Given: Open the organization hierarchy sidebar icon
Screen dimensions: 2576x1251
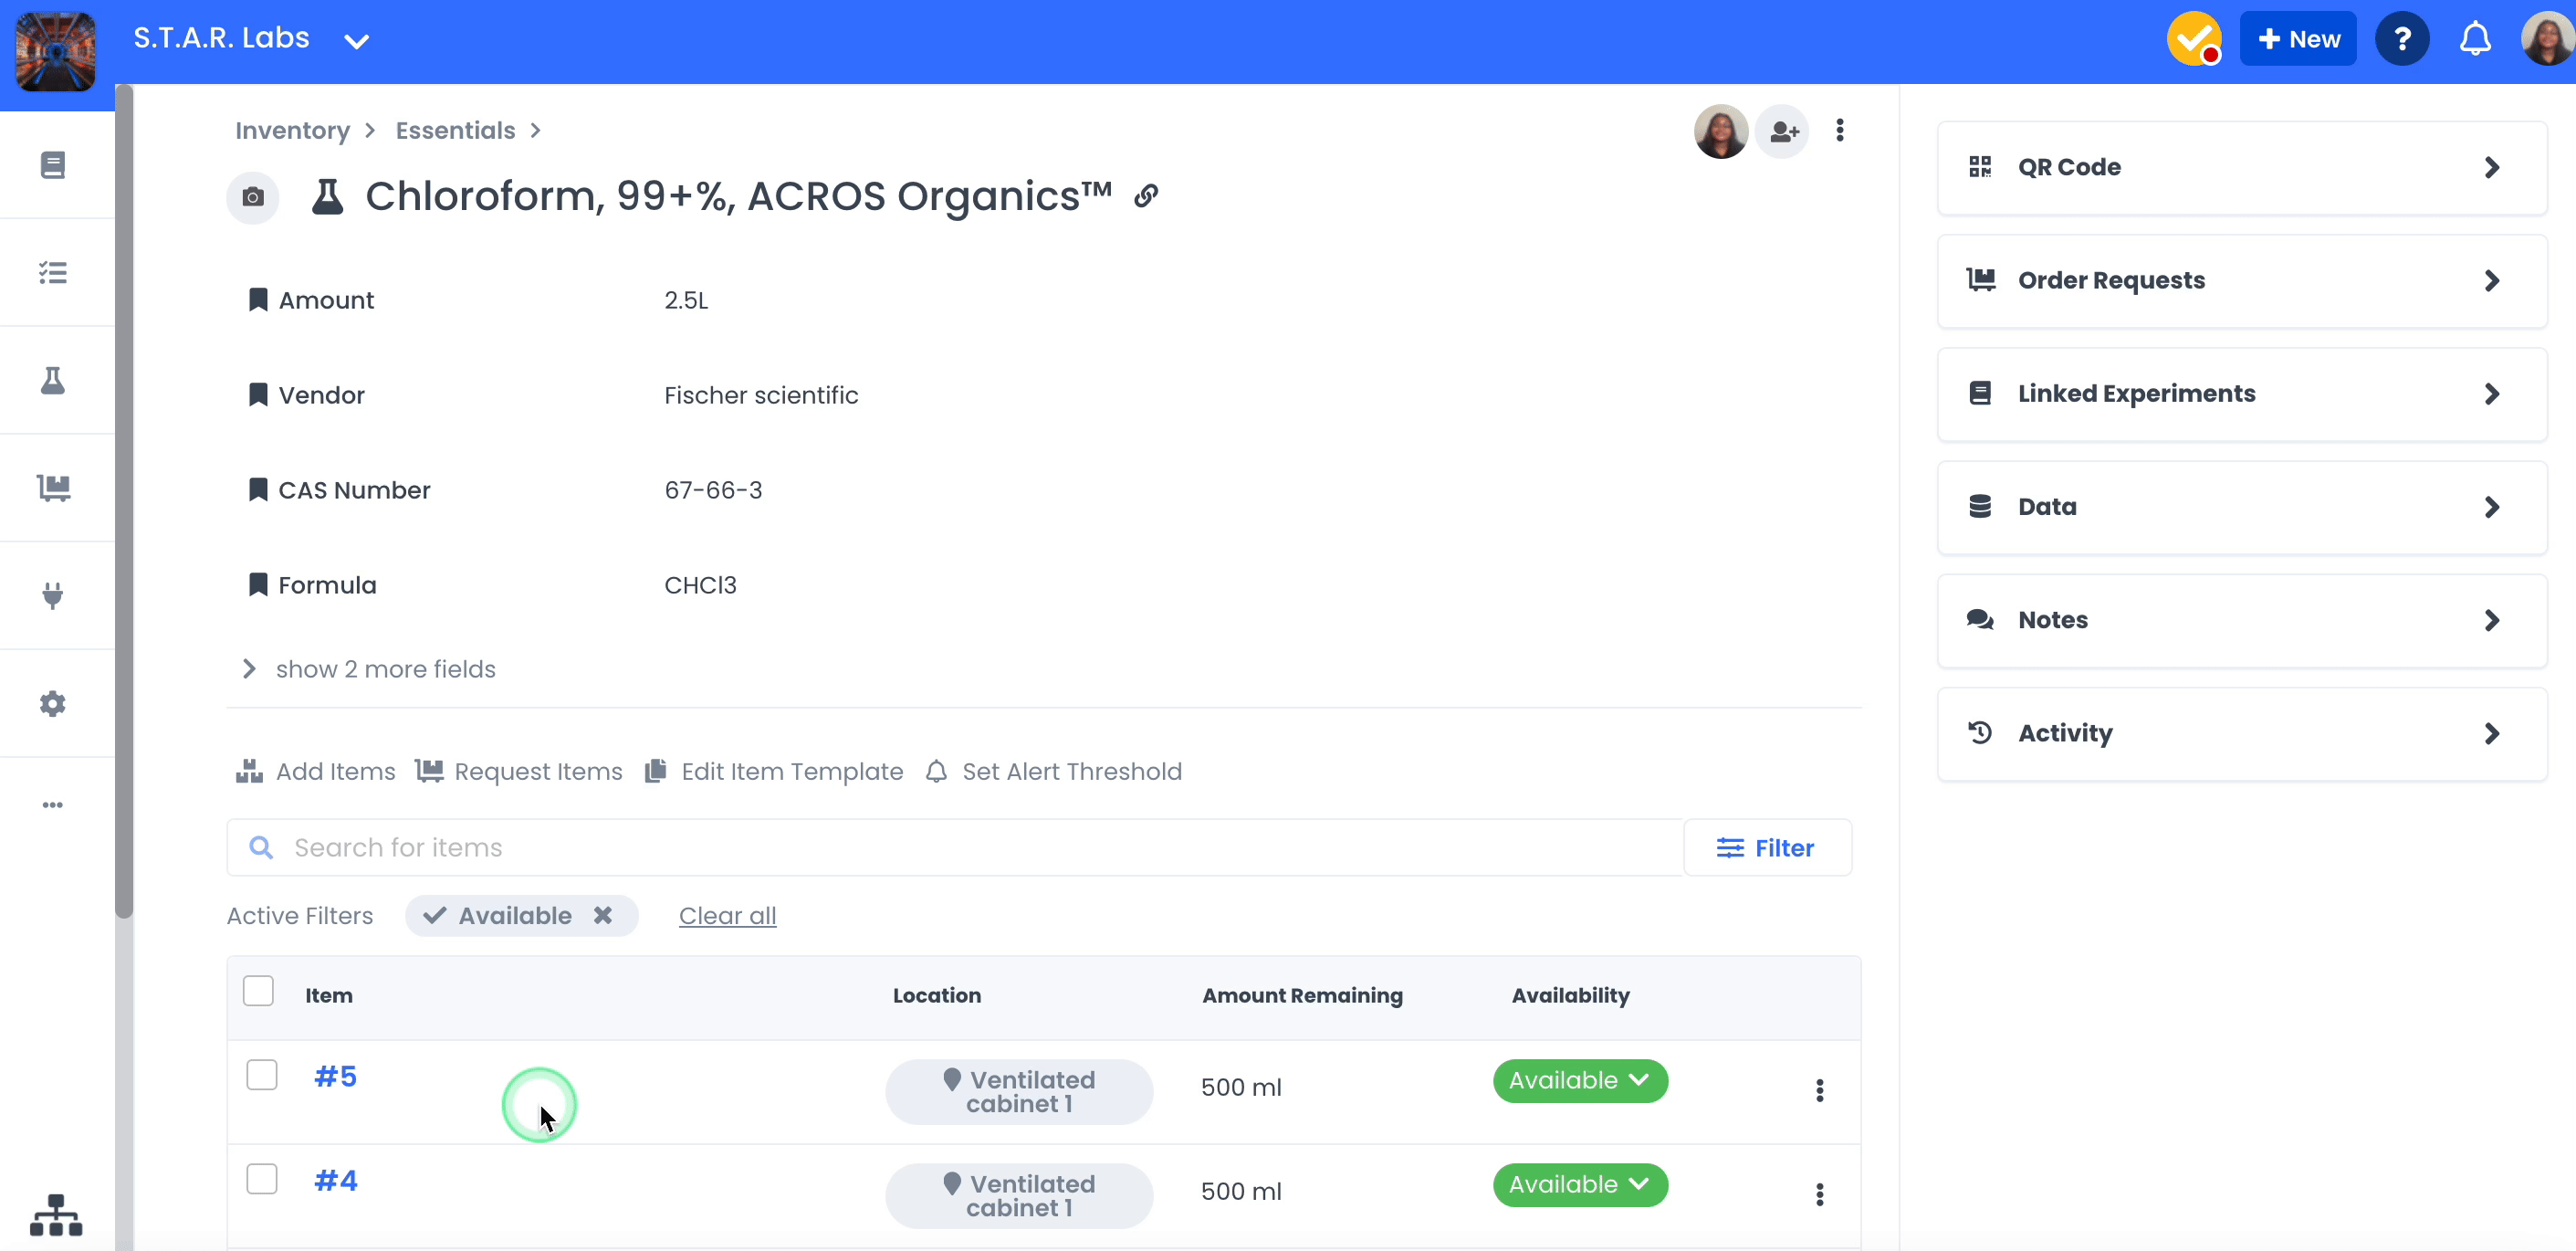Looking at the screenshot, I should [56, 1214].
